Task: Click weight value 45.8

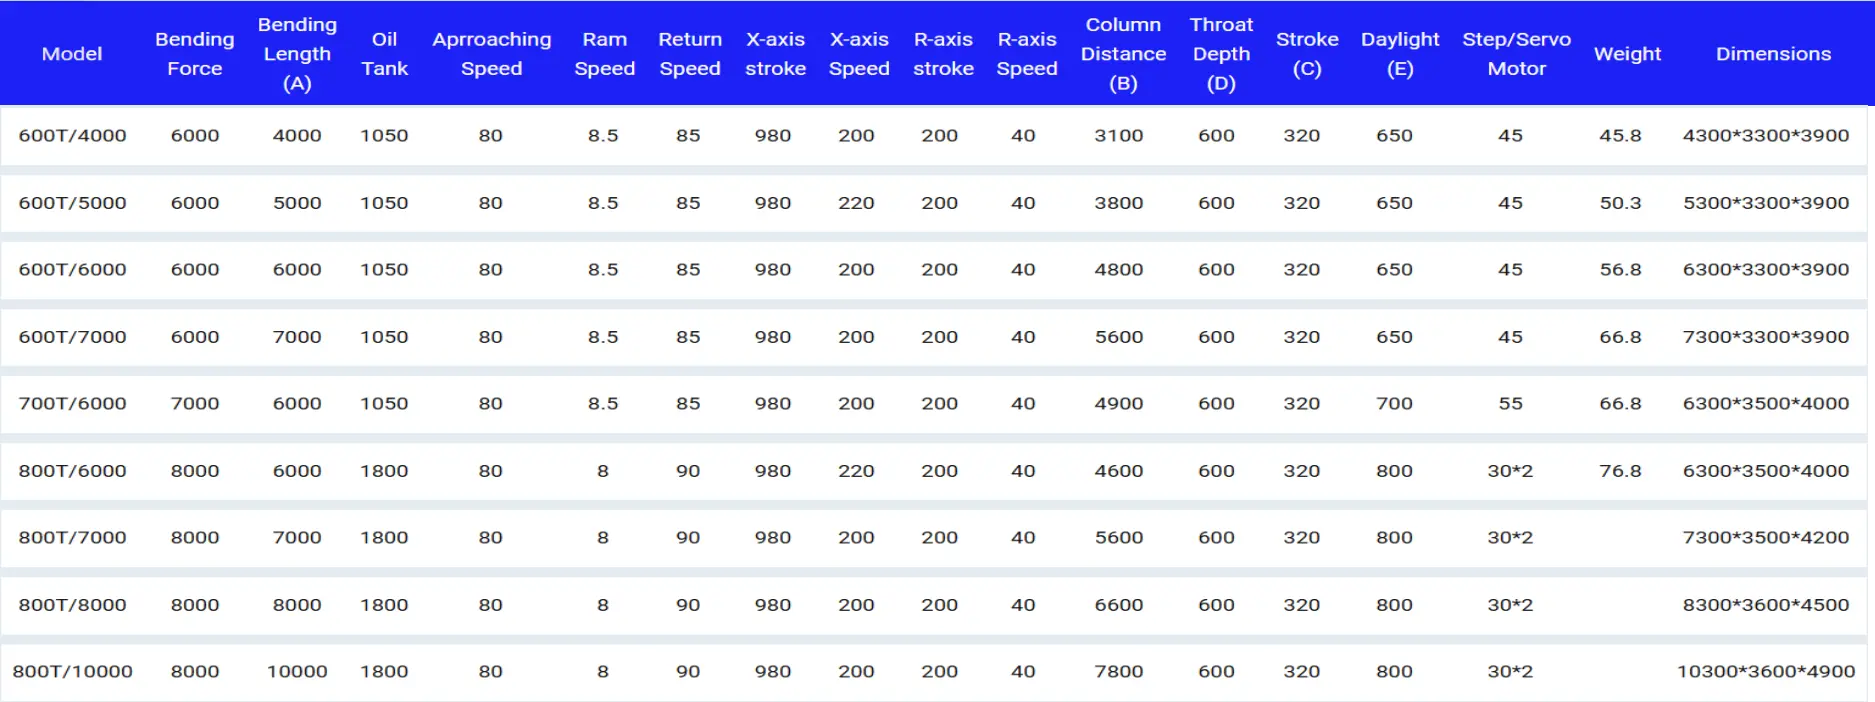Action: click(1621, 135)
